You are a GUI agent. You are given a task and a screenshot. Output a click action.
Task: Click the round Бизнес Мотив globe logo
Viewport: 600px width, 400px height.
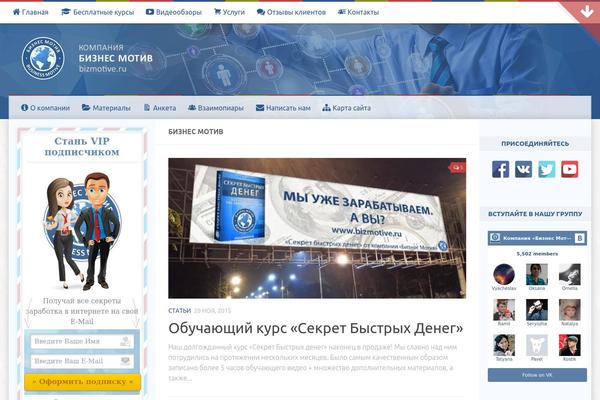43,58
